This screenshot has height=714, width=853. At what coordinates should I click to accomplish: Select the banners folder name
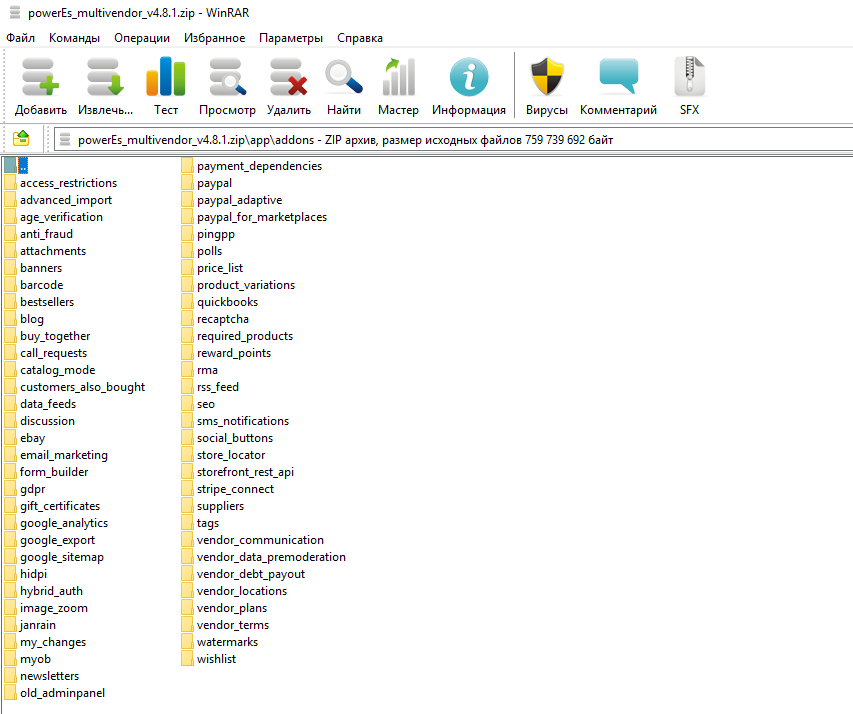[x=41, y=268]
